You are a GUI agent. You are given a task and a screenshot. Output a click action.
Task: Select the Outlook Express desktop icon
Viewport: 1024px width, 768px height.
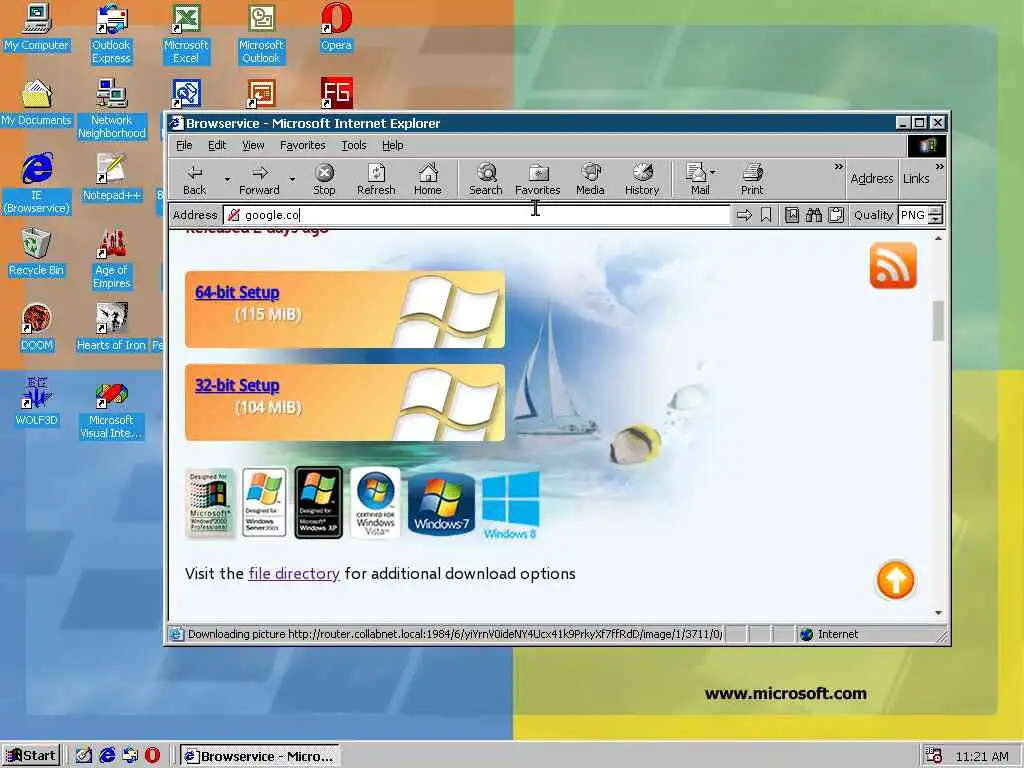pos(112,34)
